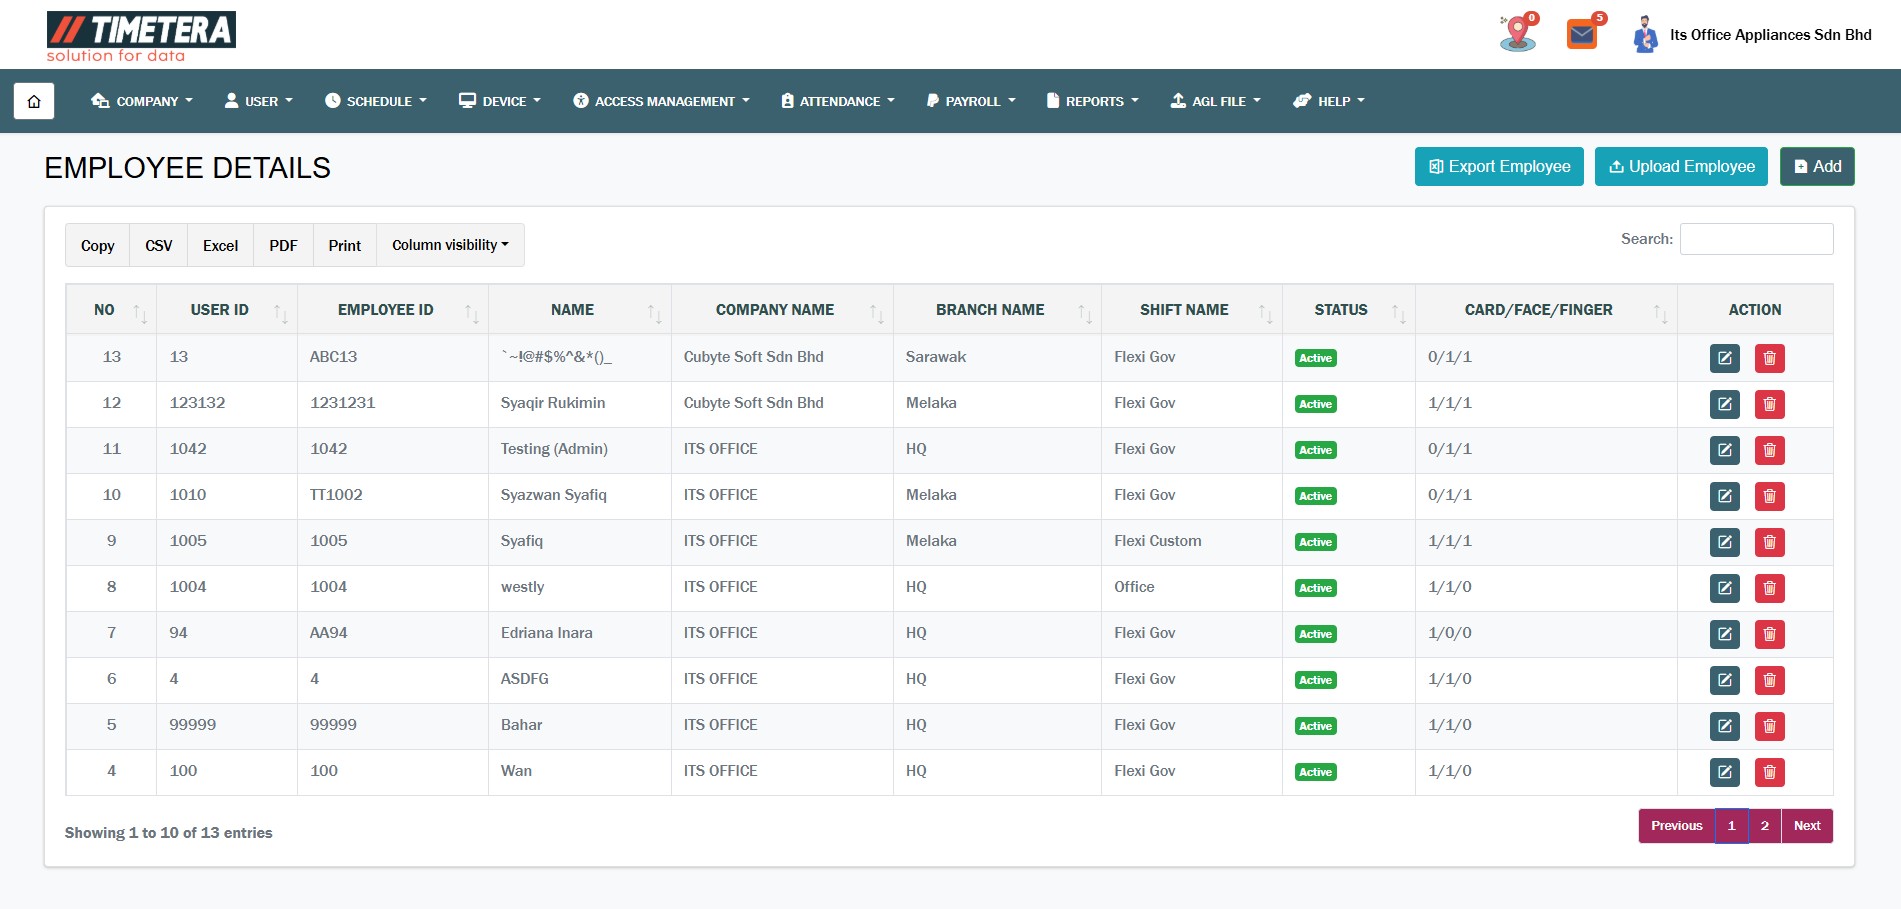Expand the ATTENDANCE navigation dropdown
1901x909 pixels.
[x=838, y=101]
